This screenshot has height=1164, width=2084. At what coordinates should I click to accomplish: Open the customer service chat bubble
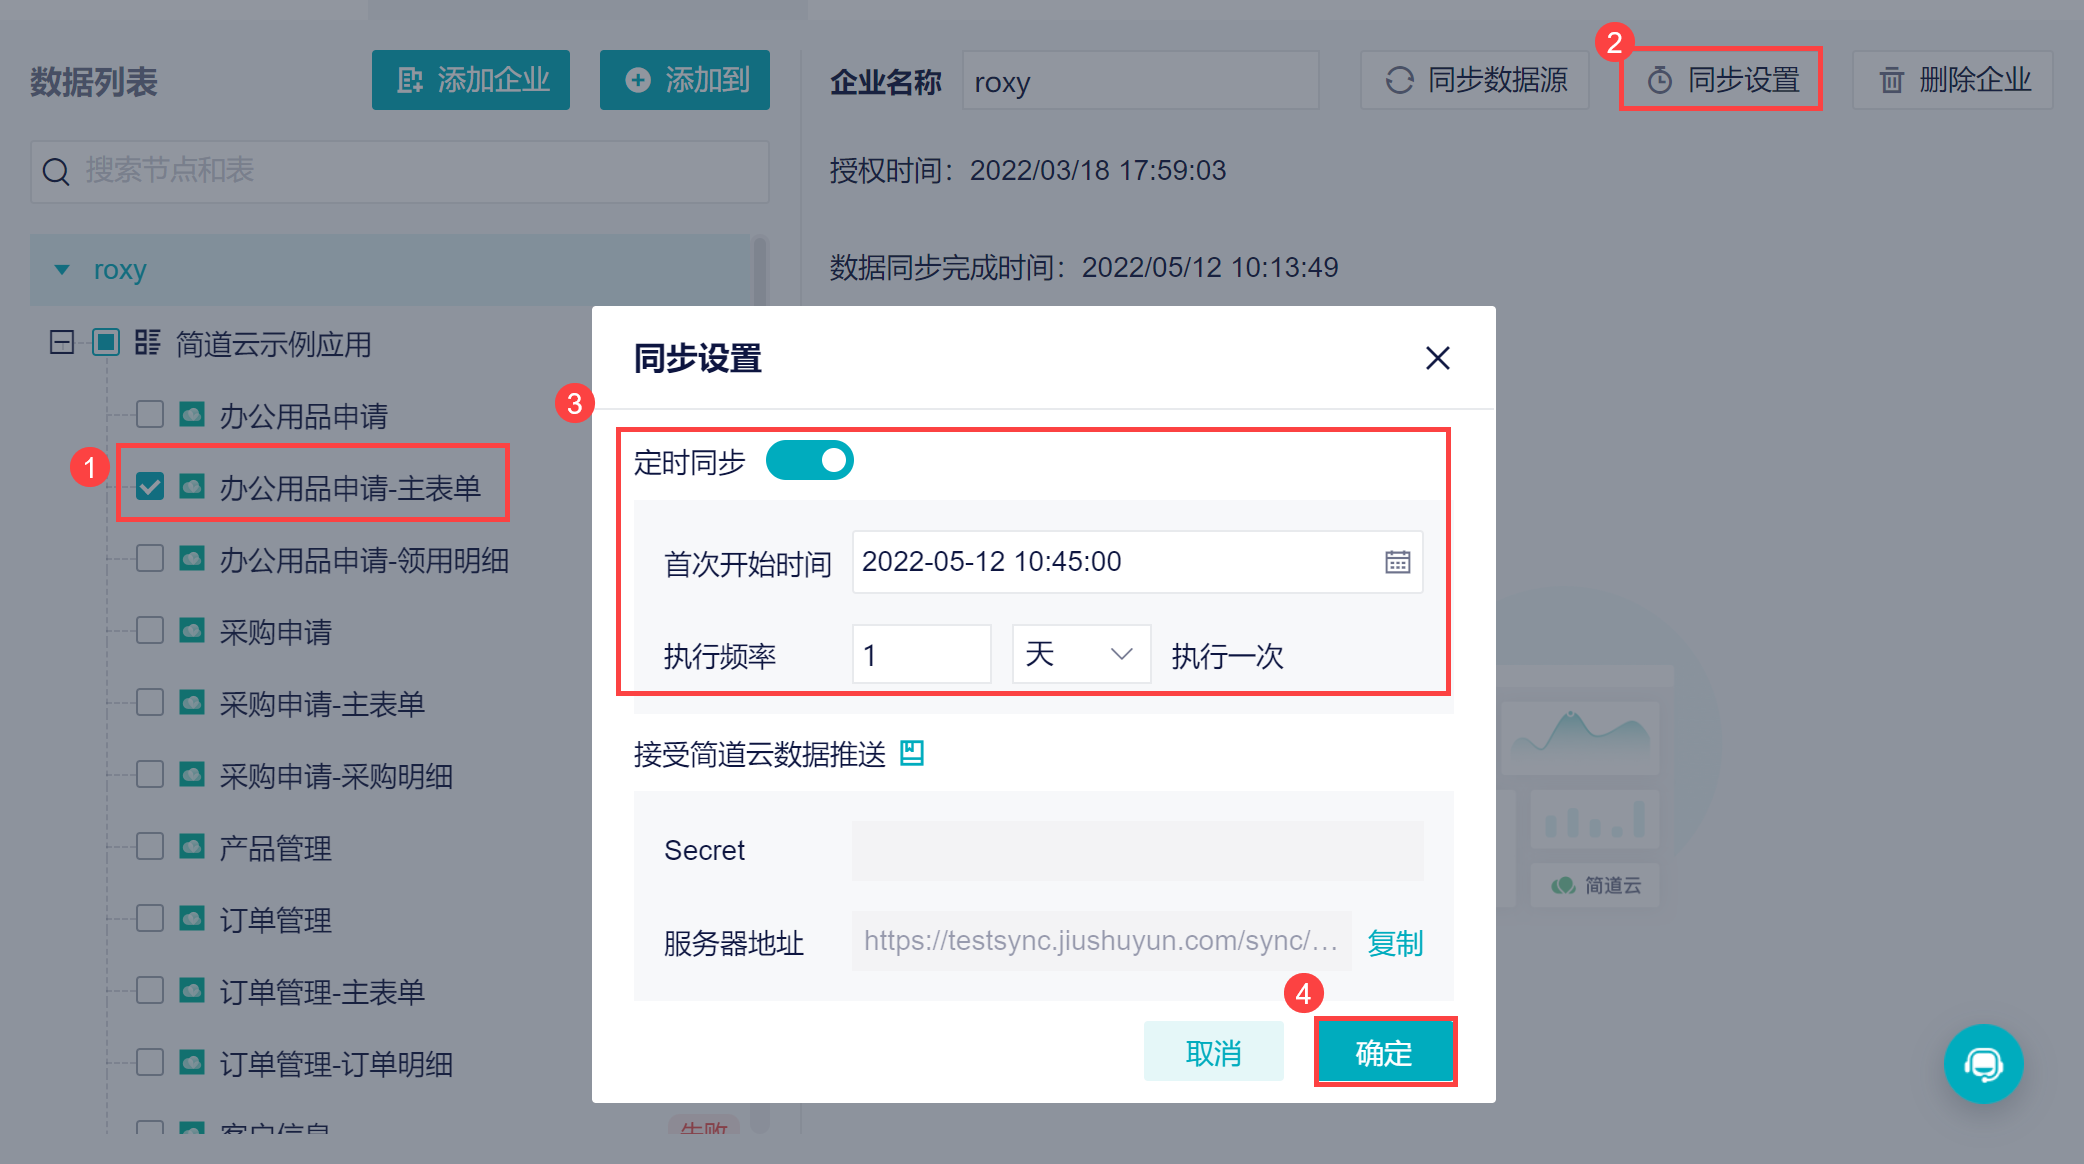pyautogui.click(x=1983, y=1064)
